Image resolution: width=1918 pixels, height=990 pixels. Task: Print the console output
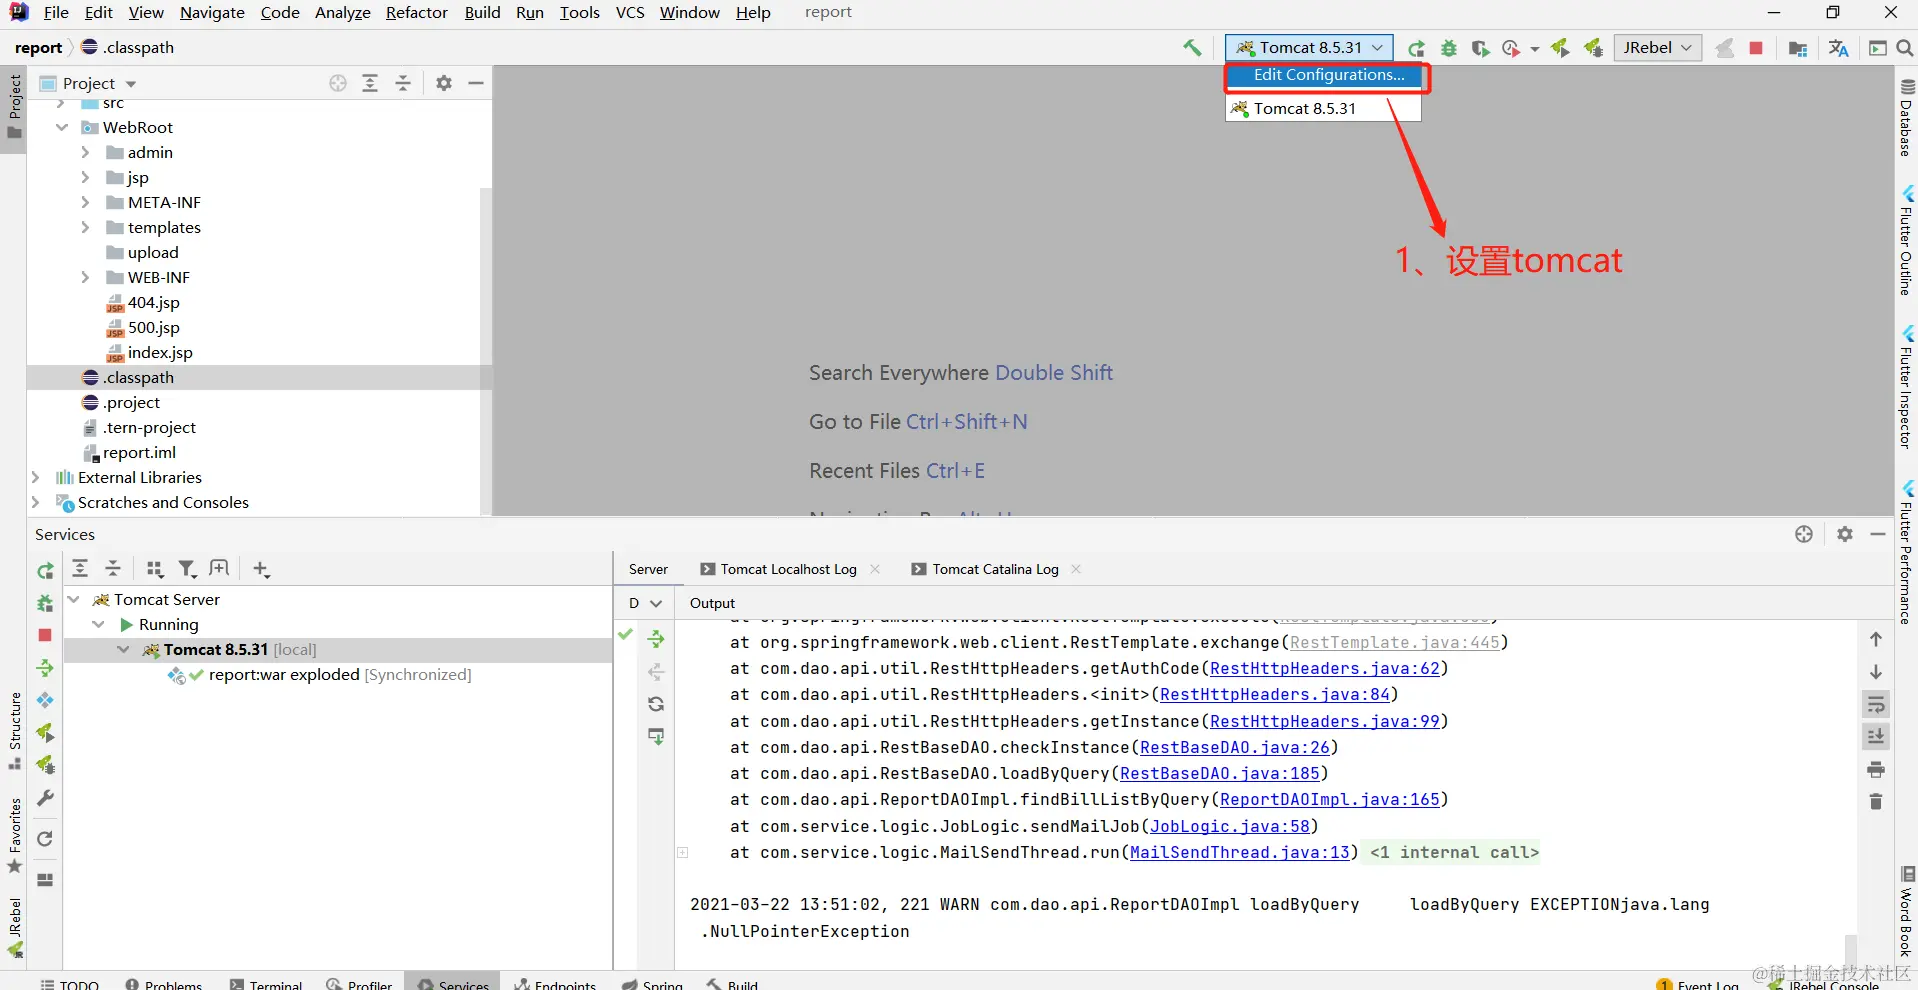click(1876, 769)
